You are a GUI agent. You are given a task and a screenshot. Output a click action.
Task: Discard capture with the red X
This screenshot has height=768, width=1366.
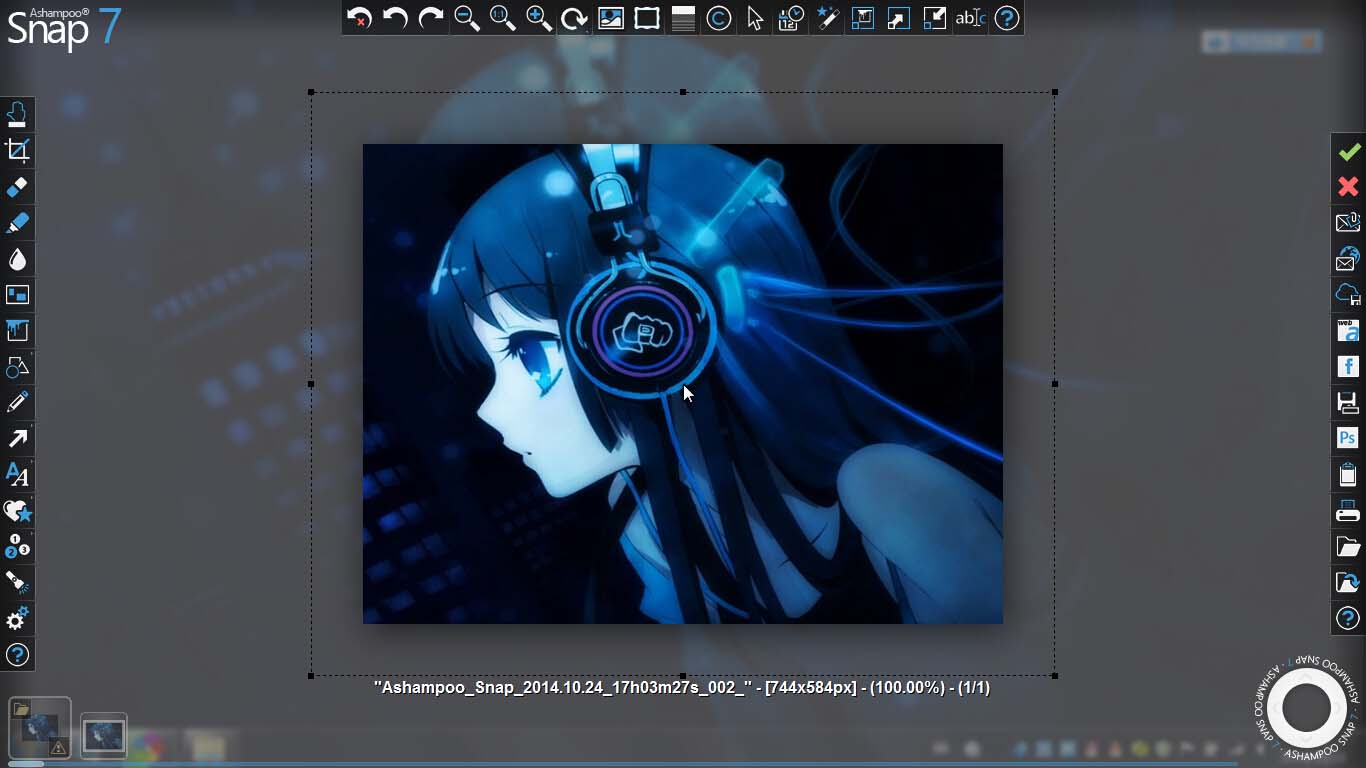tap(1348, 187)
